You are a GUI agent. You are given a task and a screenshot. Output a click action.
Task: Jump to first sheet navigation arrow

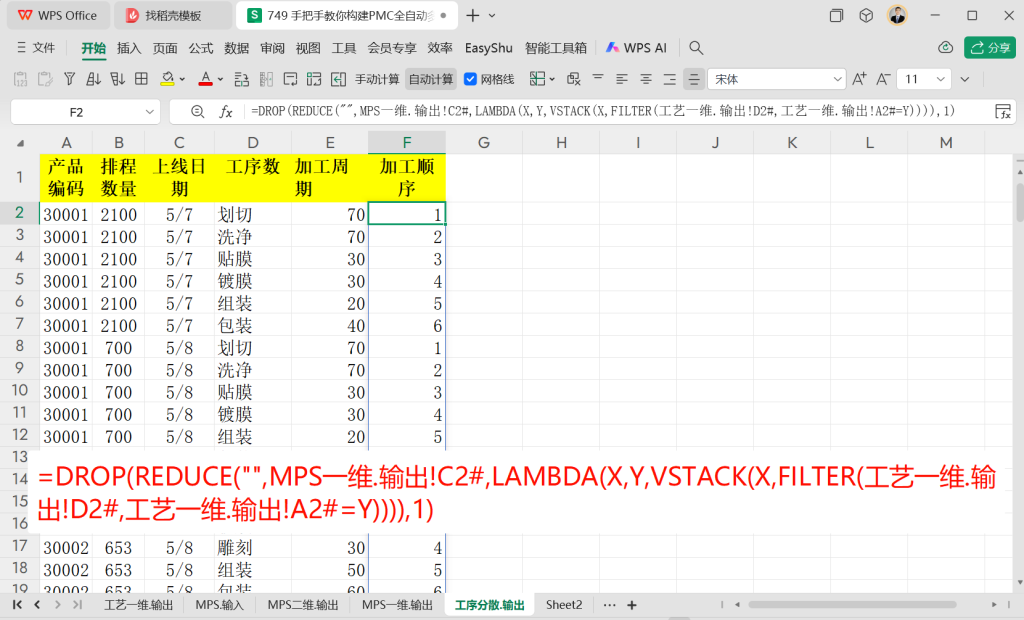(17, 605)
